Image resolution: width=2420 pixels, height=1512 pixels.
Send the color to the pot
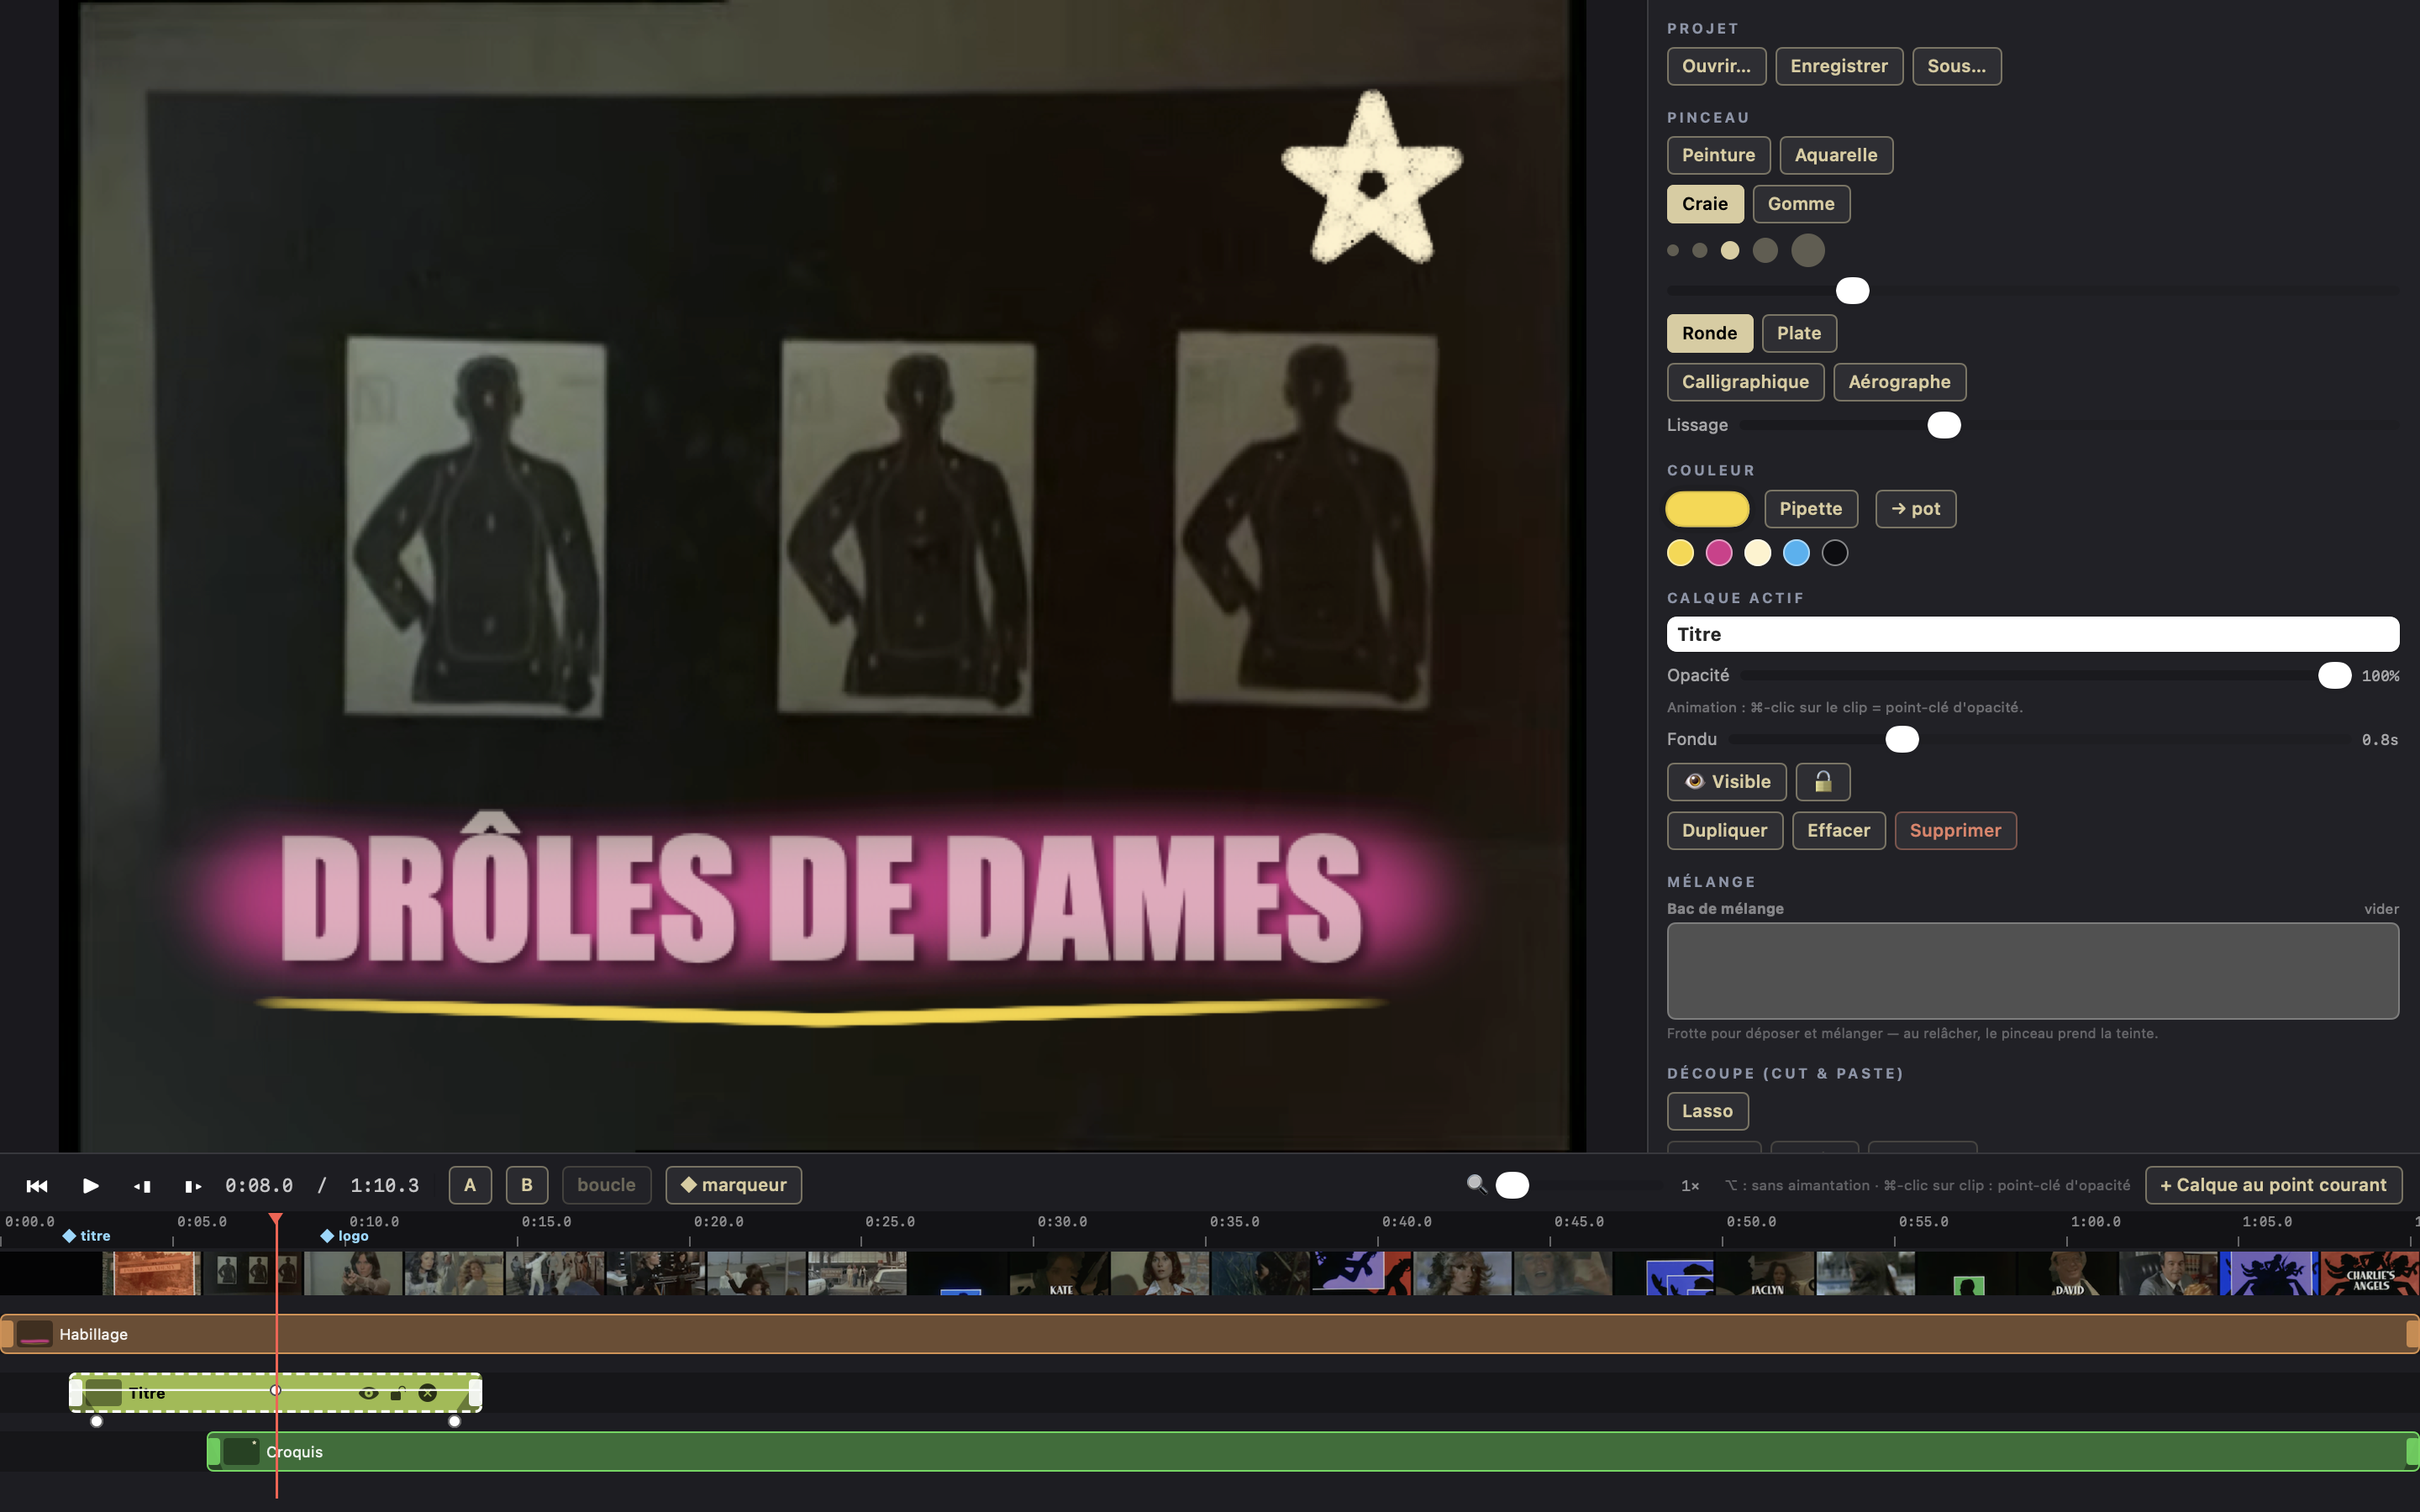[1915, 509]
